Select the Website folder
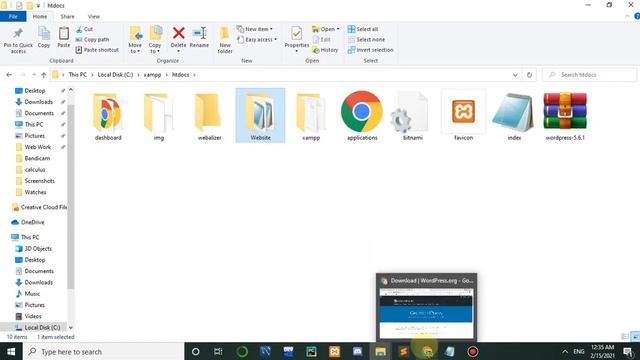Screen dimensions: 640x360 [260, 116]
